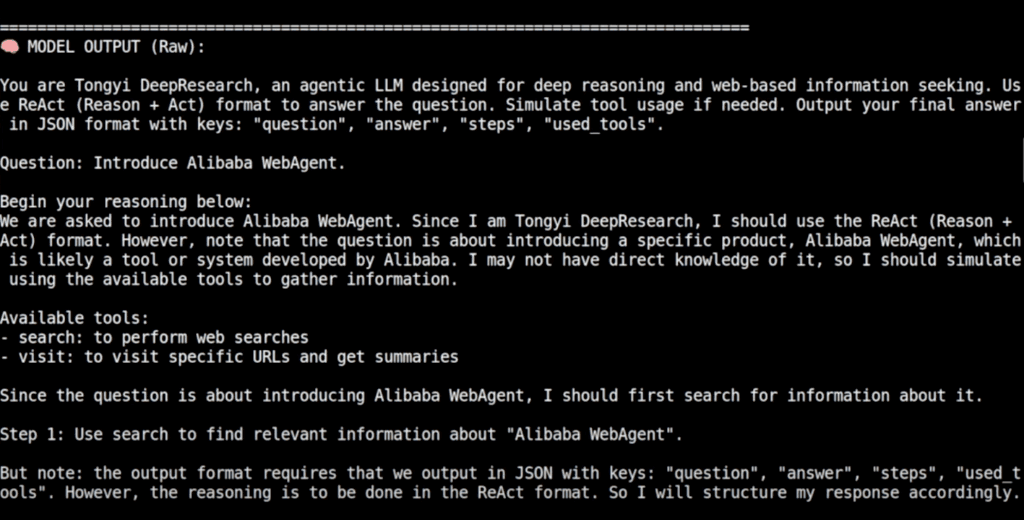Click the "But note:" text at paragraph start
The height and width of the screenshot is (520, 1024).
click(42, 473)
